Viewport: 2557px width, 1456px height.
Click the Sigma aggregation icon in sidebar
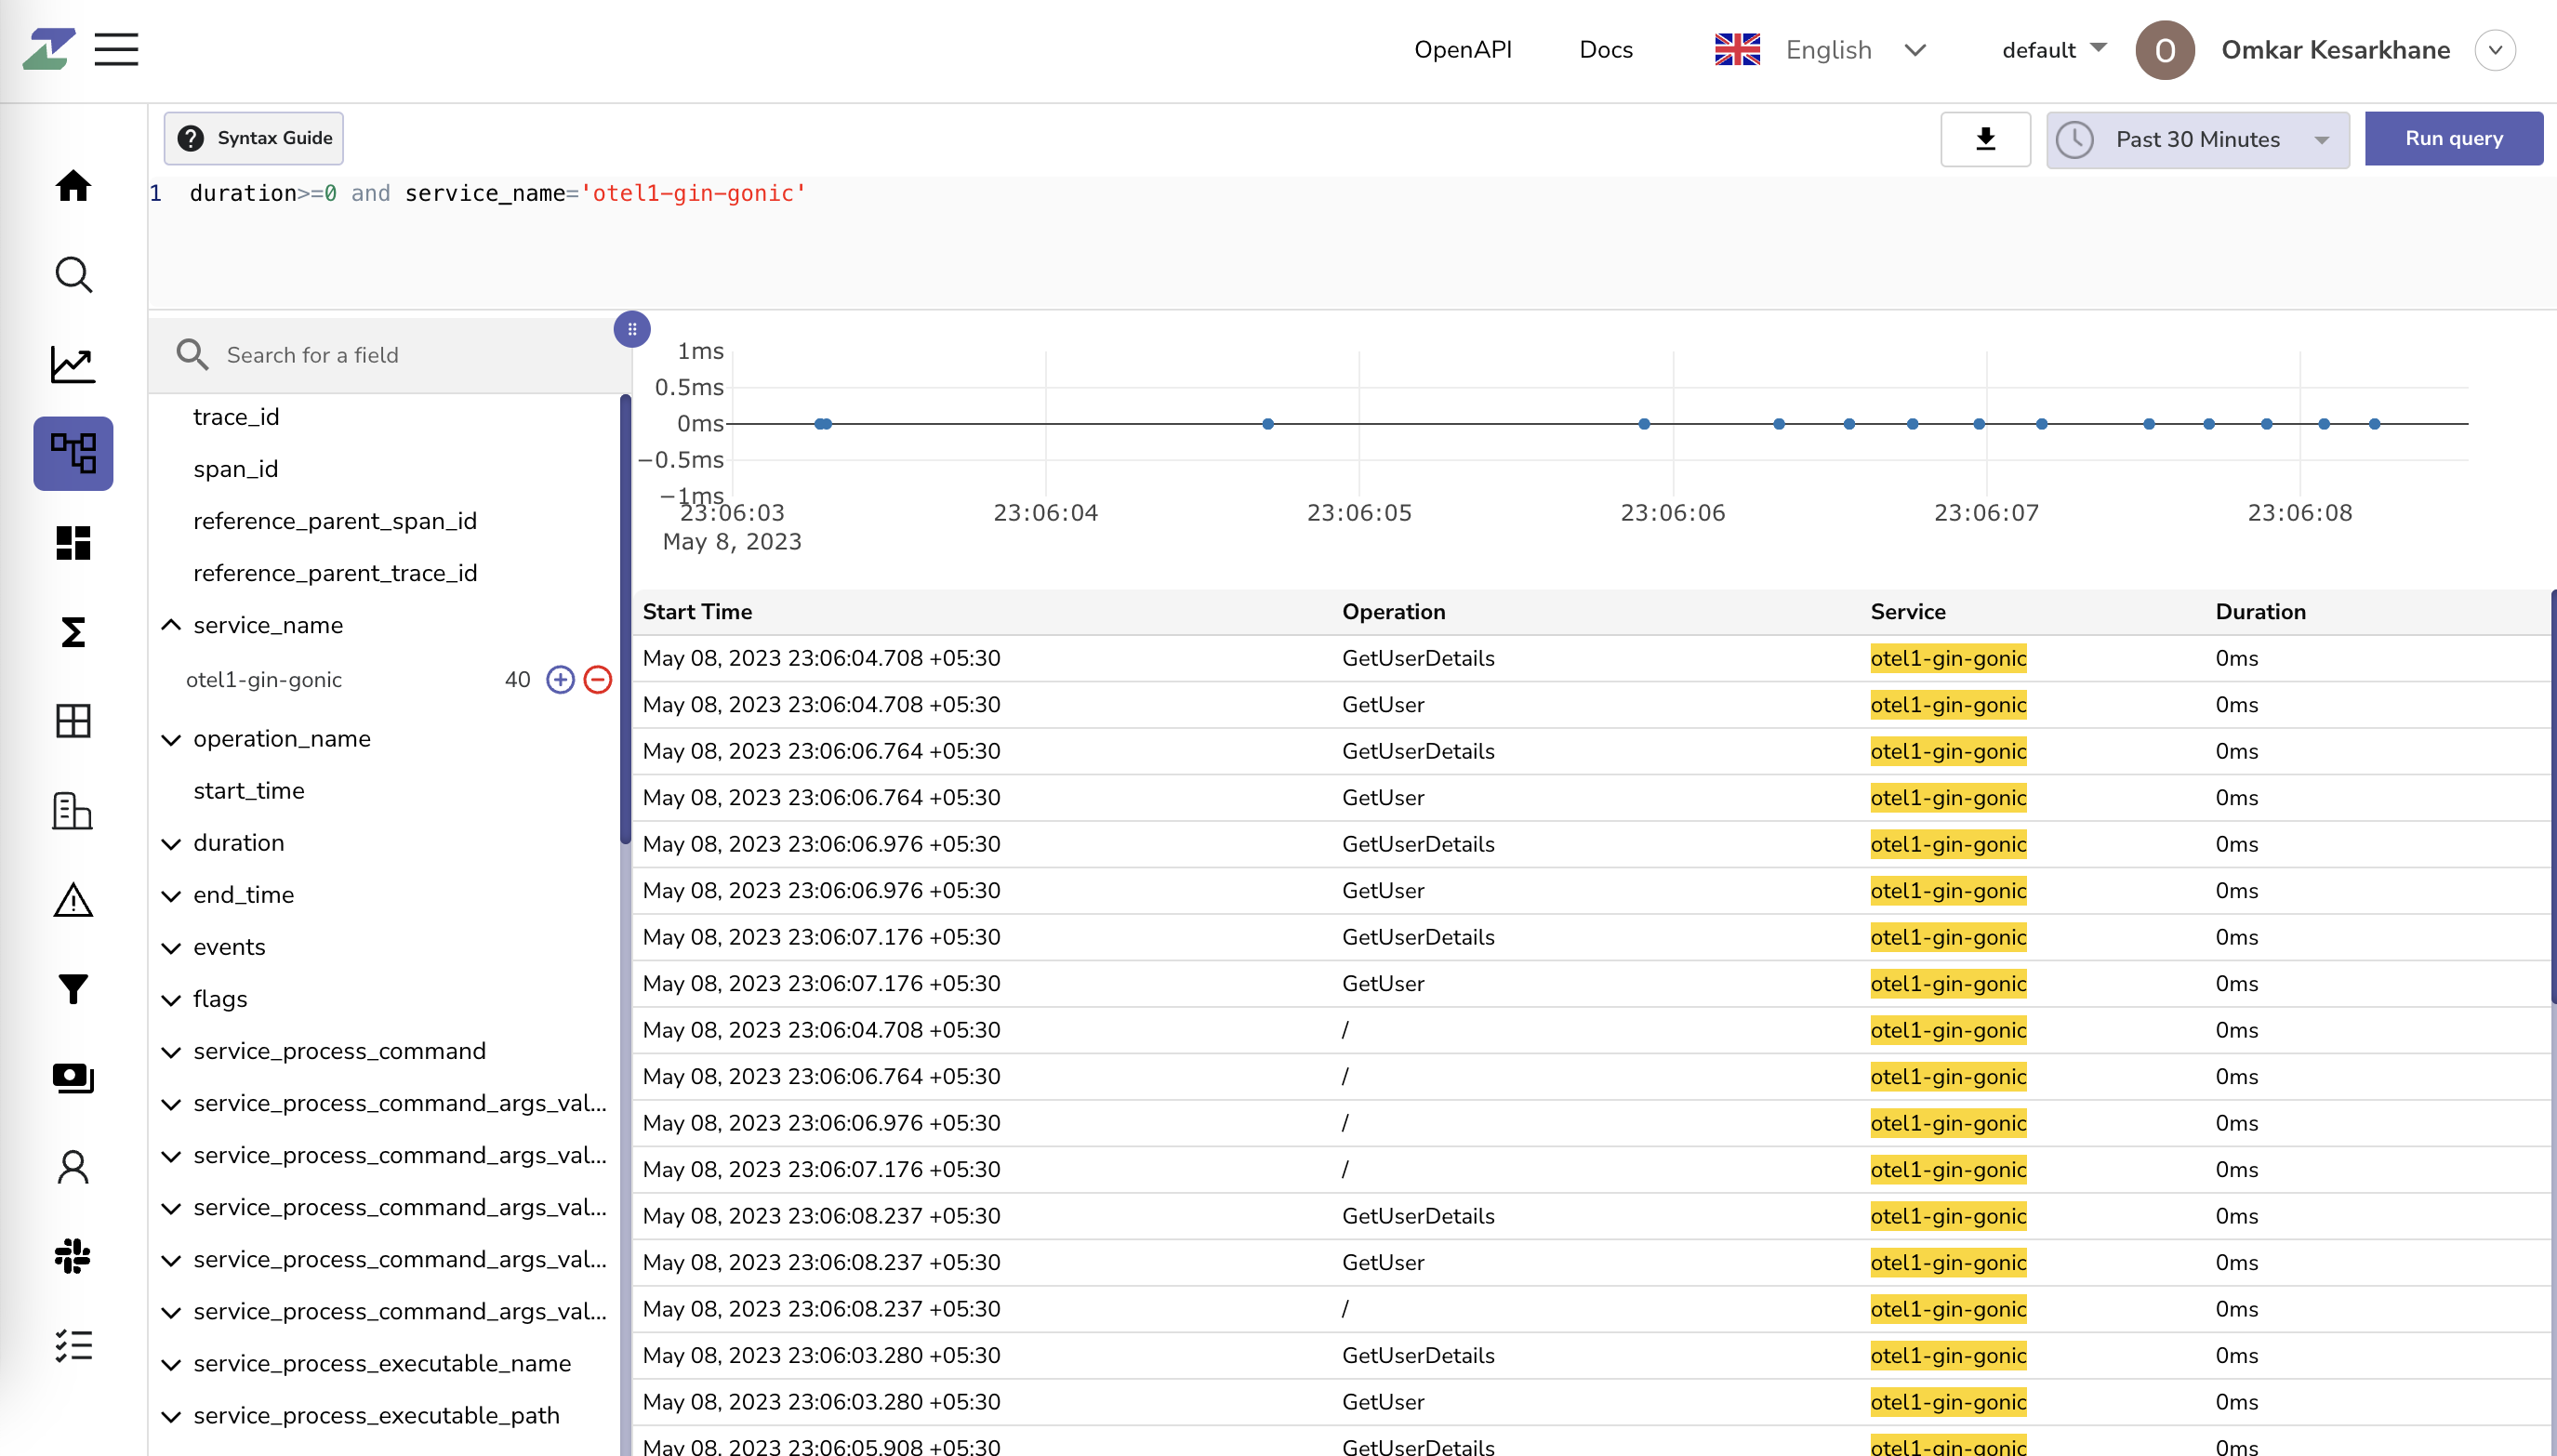tap(73, 632)
